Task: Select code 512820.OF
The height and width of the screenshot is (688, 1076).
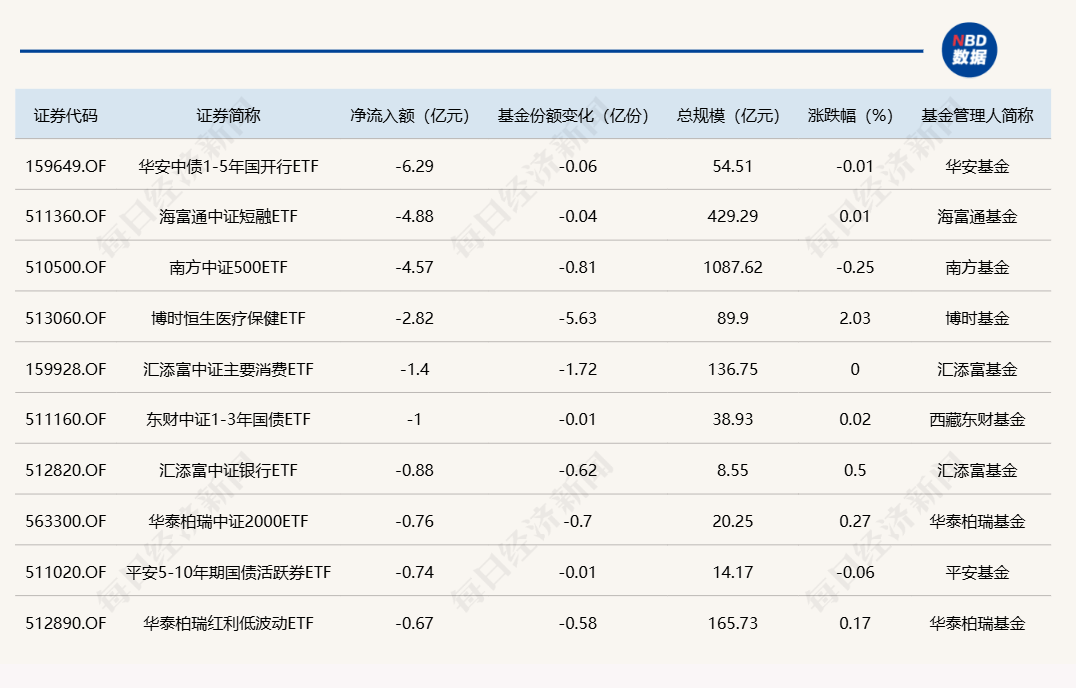Action: 66,471
